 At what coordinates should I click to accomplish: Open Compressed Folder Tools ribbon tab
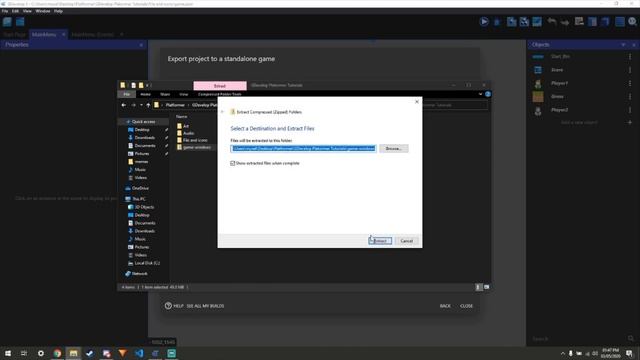pyautogui.click(x=220, y=94)
